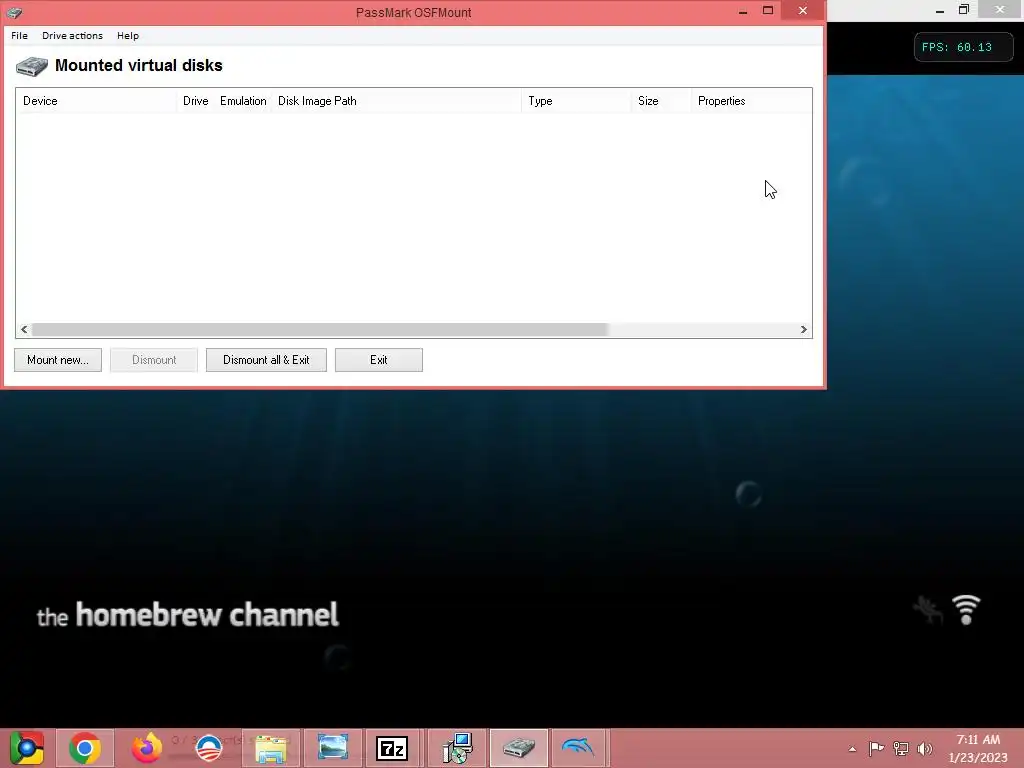This screenshot has width=1024, height=768.
Task: Click the Exit button
Action: pos(379,360)
